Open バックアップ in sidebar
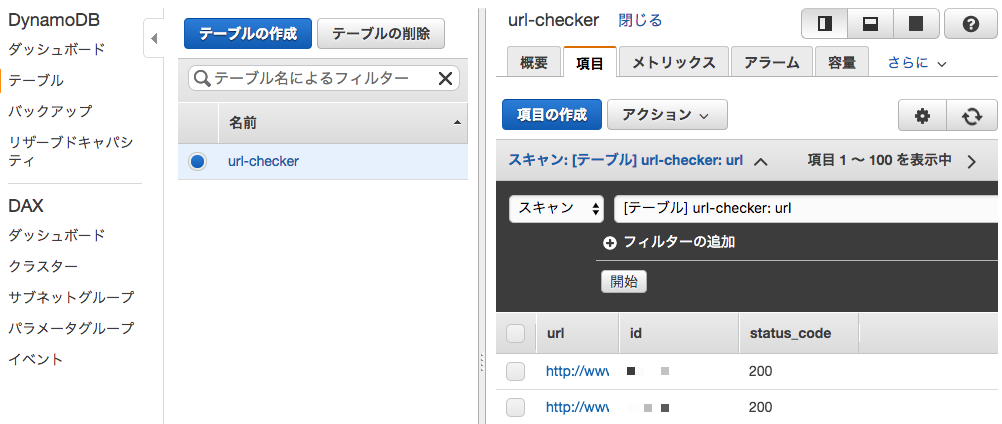 pos(50,111)
